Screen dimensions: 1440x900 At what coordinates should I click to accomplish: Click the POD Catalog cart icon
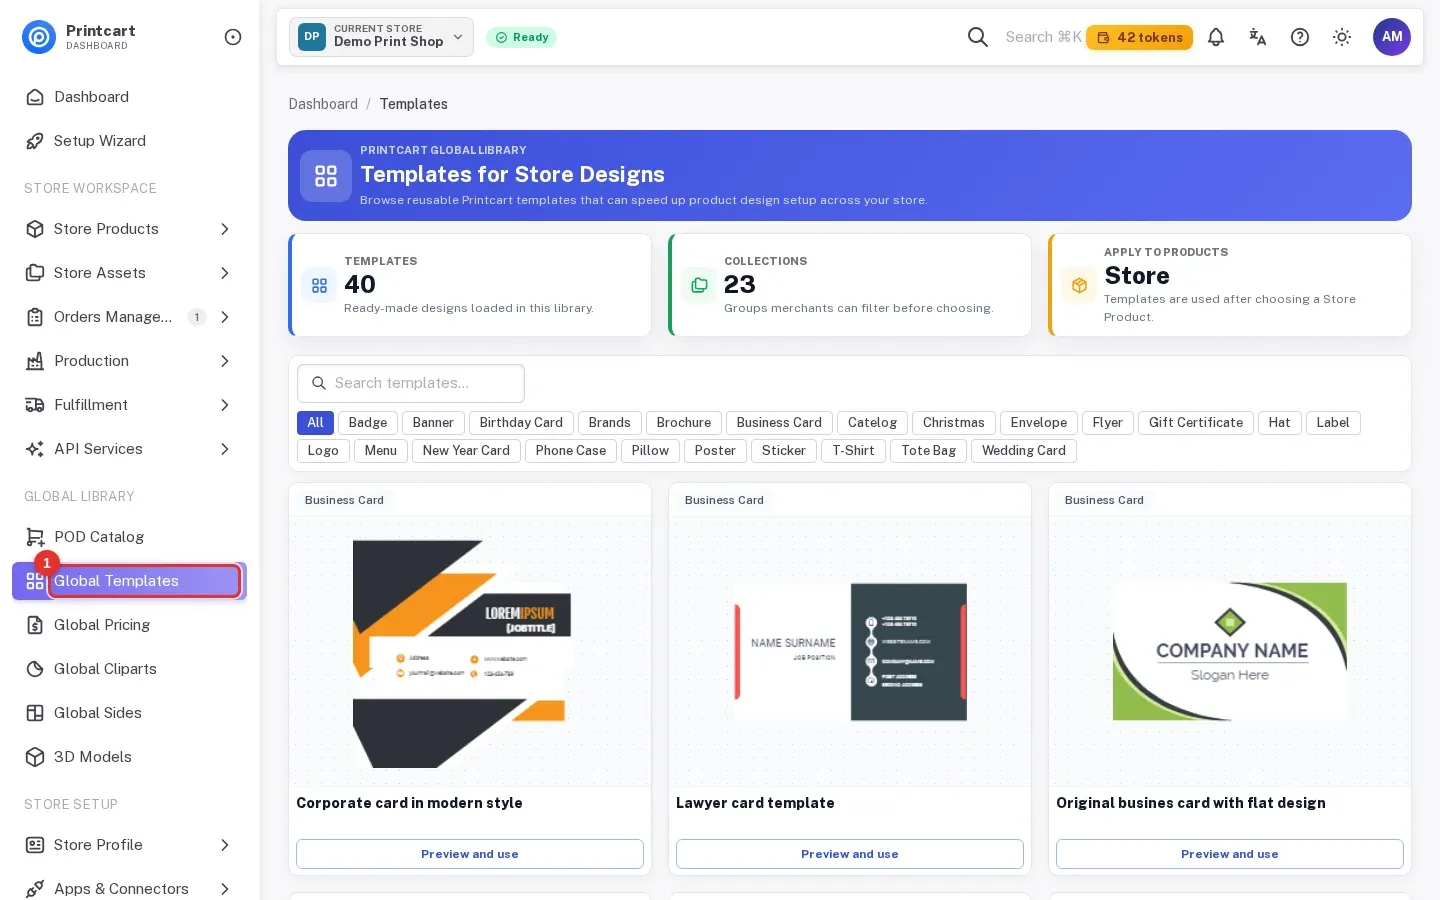pos(35,537)
